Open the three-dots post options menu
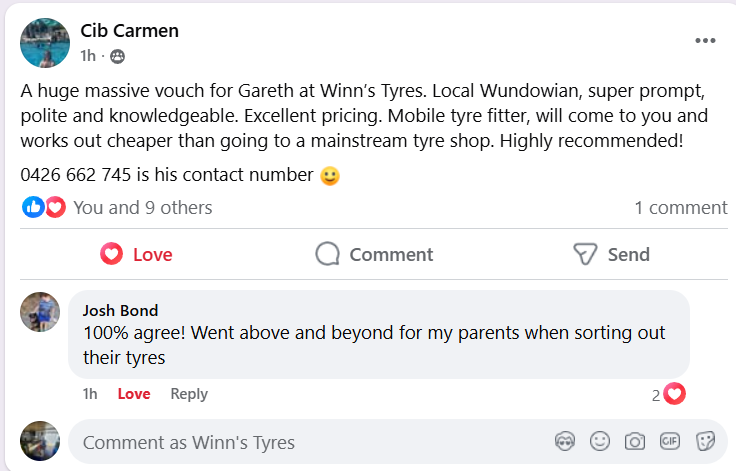Viewport: 736px width, 471px height. click(705, 41)
